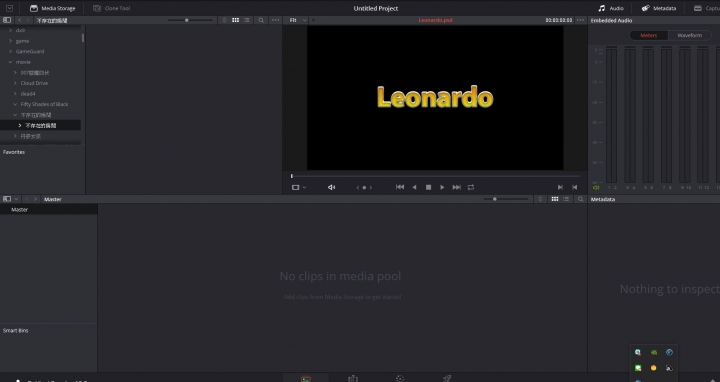Click the Smart Bins header

point(16,331)
